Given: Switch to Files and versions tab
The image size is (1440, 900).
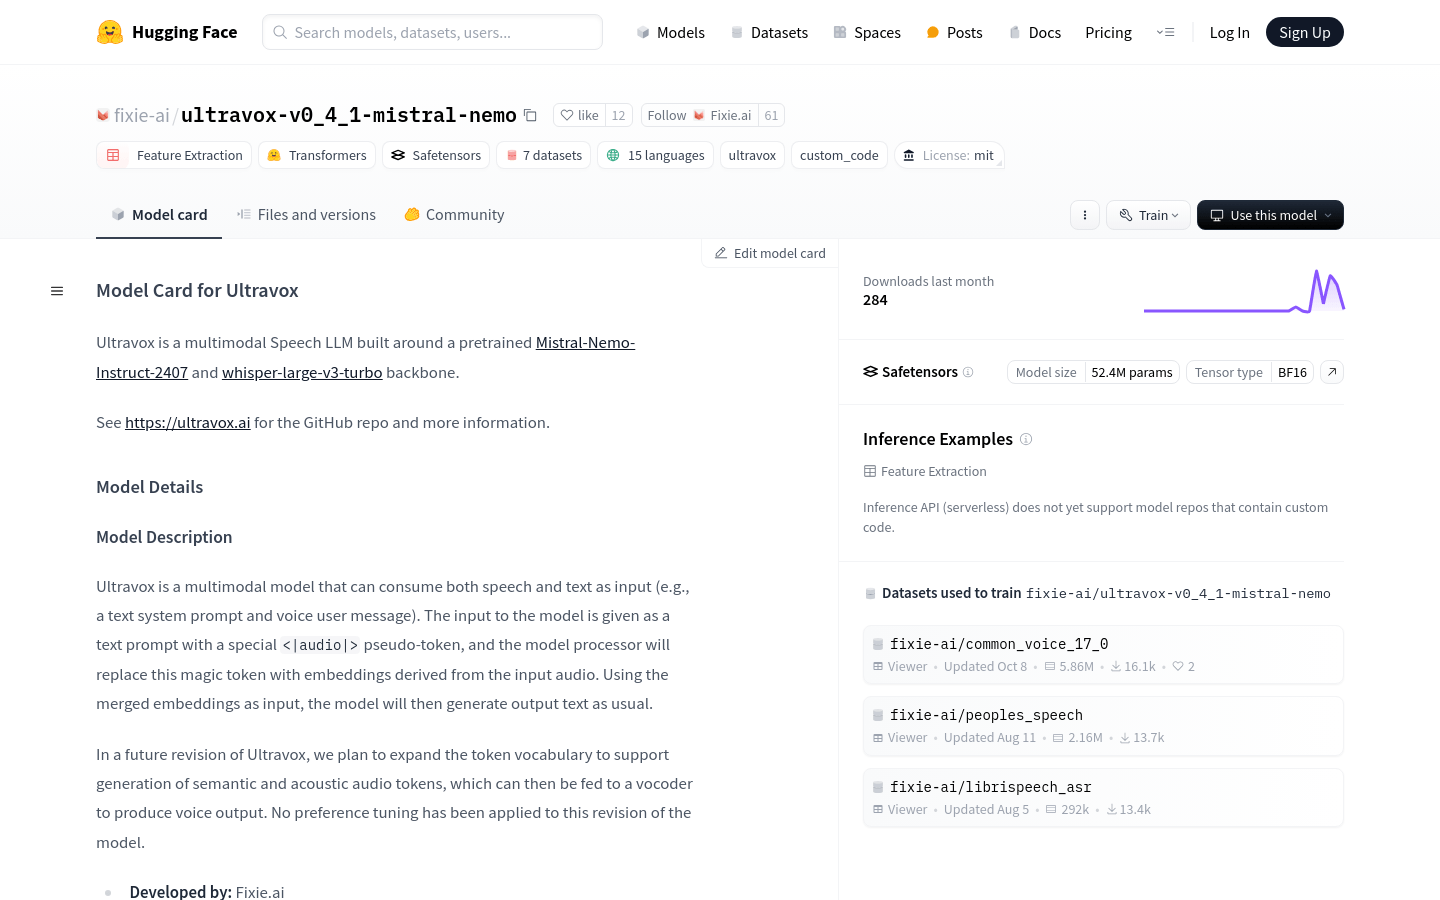Looking at the screenshot, I should 306,214.
